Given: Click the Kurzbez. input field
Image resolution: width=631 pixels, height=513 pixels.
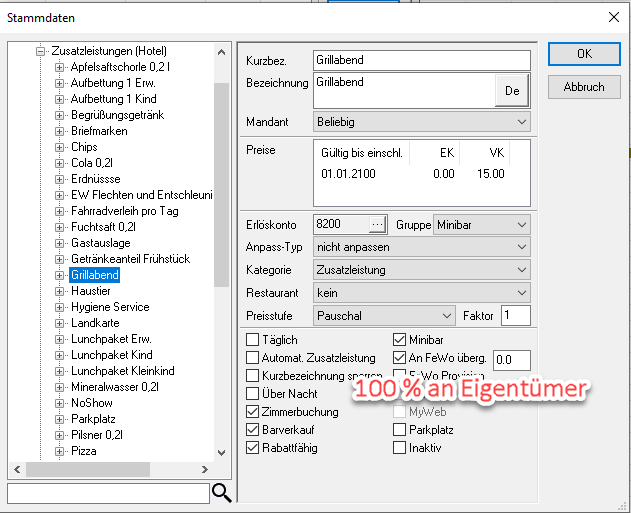Looking at the screenshot, I should click(x=421, y=60).
